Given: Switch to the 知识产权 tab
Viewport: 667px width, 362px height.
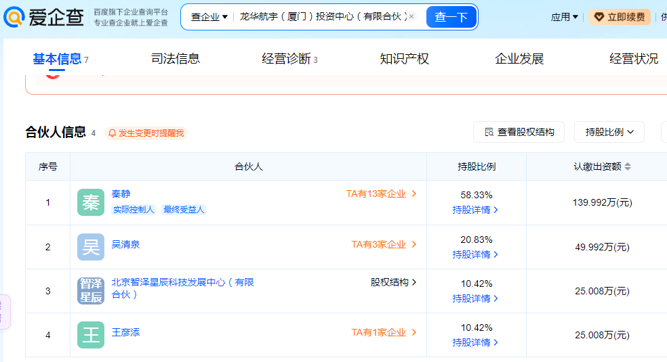Looking at the screenshot, I should click(404, 59).
